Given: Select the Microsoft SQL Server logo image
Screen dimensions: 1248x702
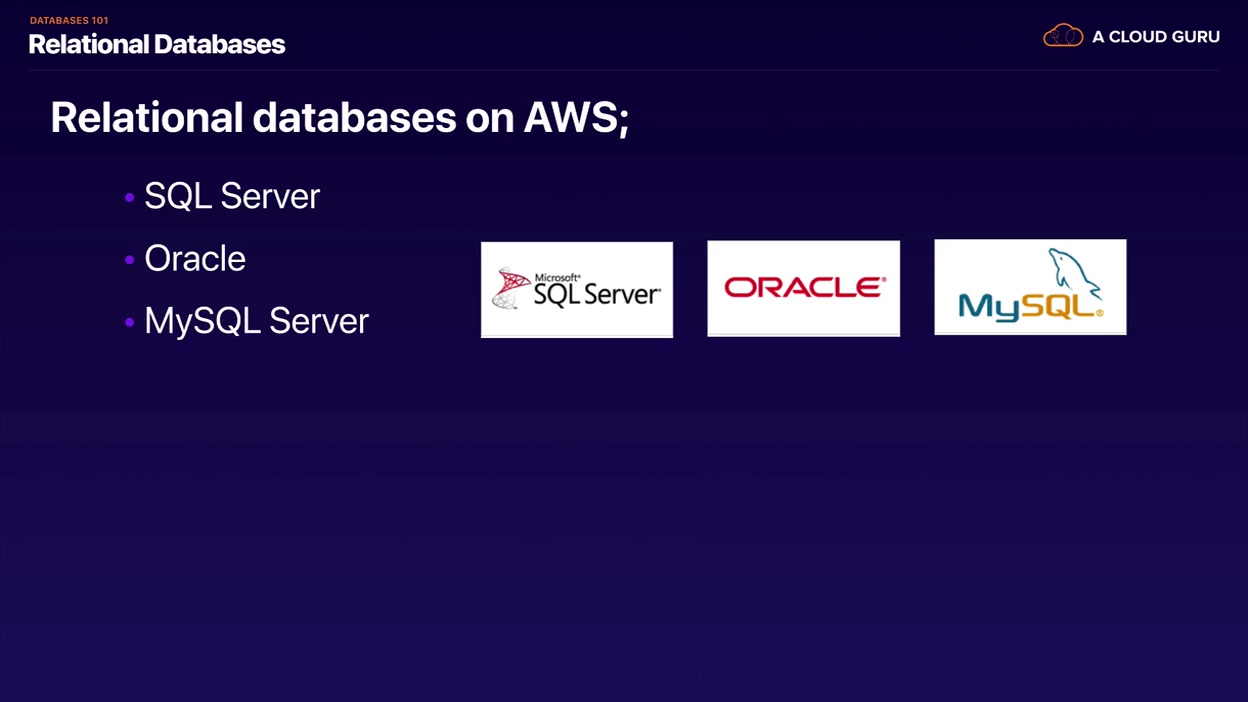Looking at the screenshot, I should [x=577, y=289].
